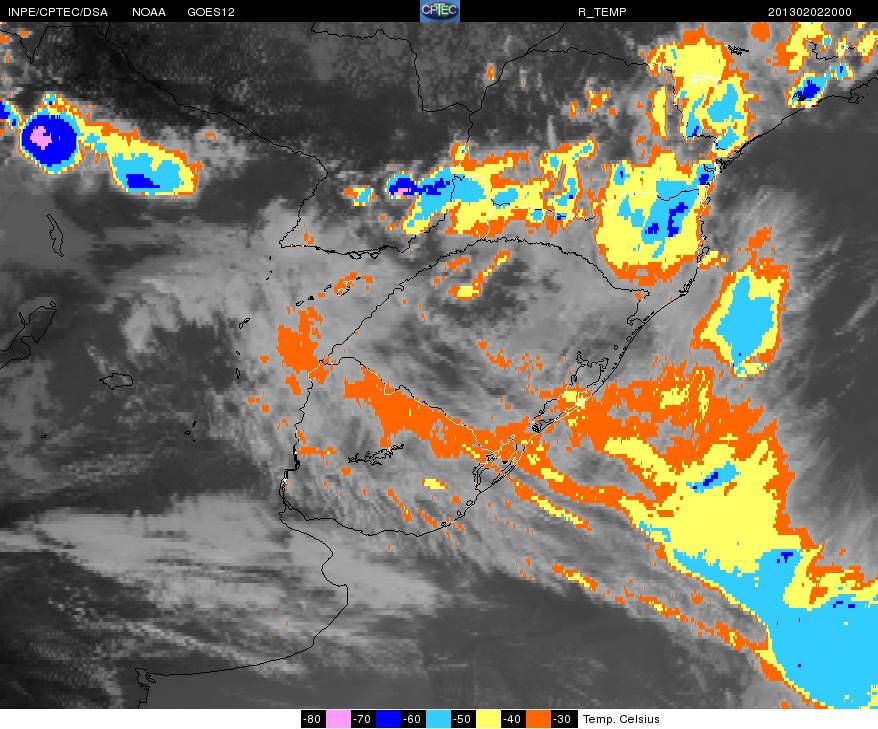Click the INPE/CPTEC/DSA header label

(x=58, y=12)
